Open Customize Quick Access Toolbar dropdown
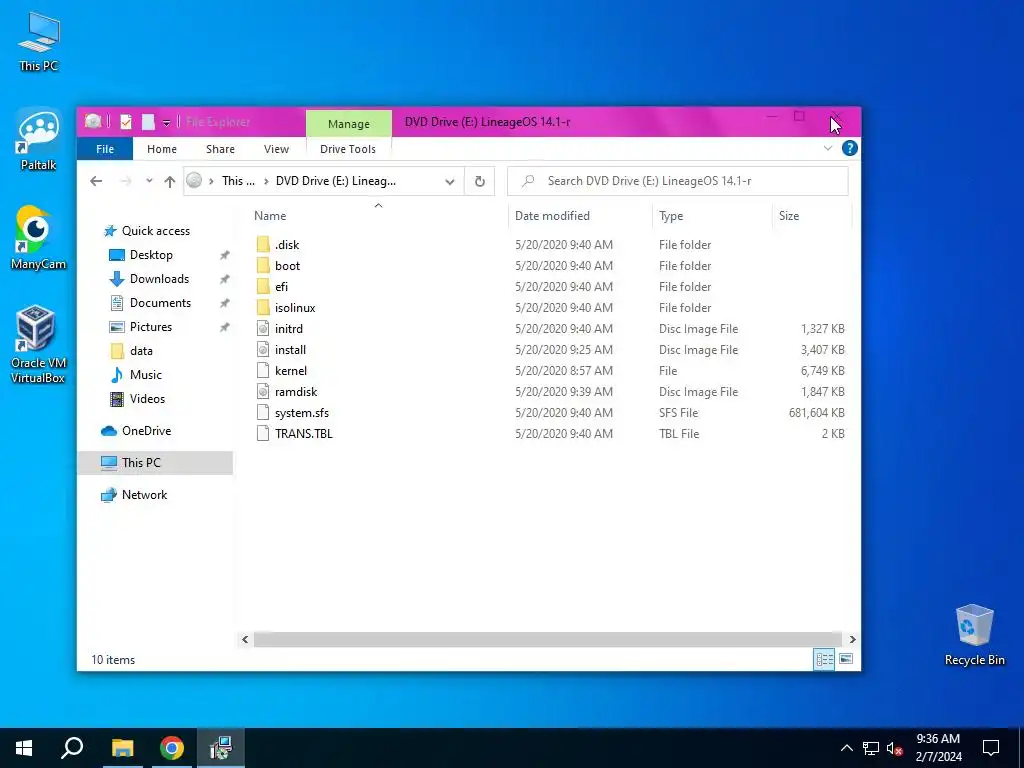Image resolution: width=1024 pixels, height=768 pixels. (x=167, y=122)
